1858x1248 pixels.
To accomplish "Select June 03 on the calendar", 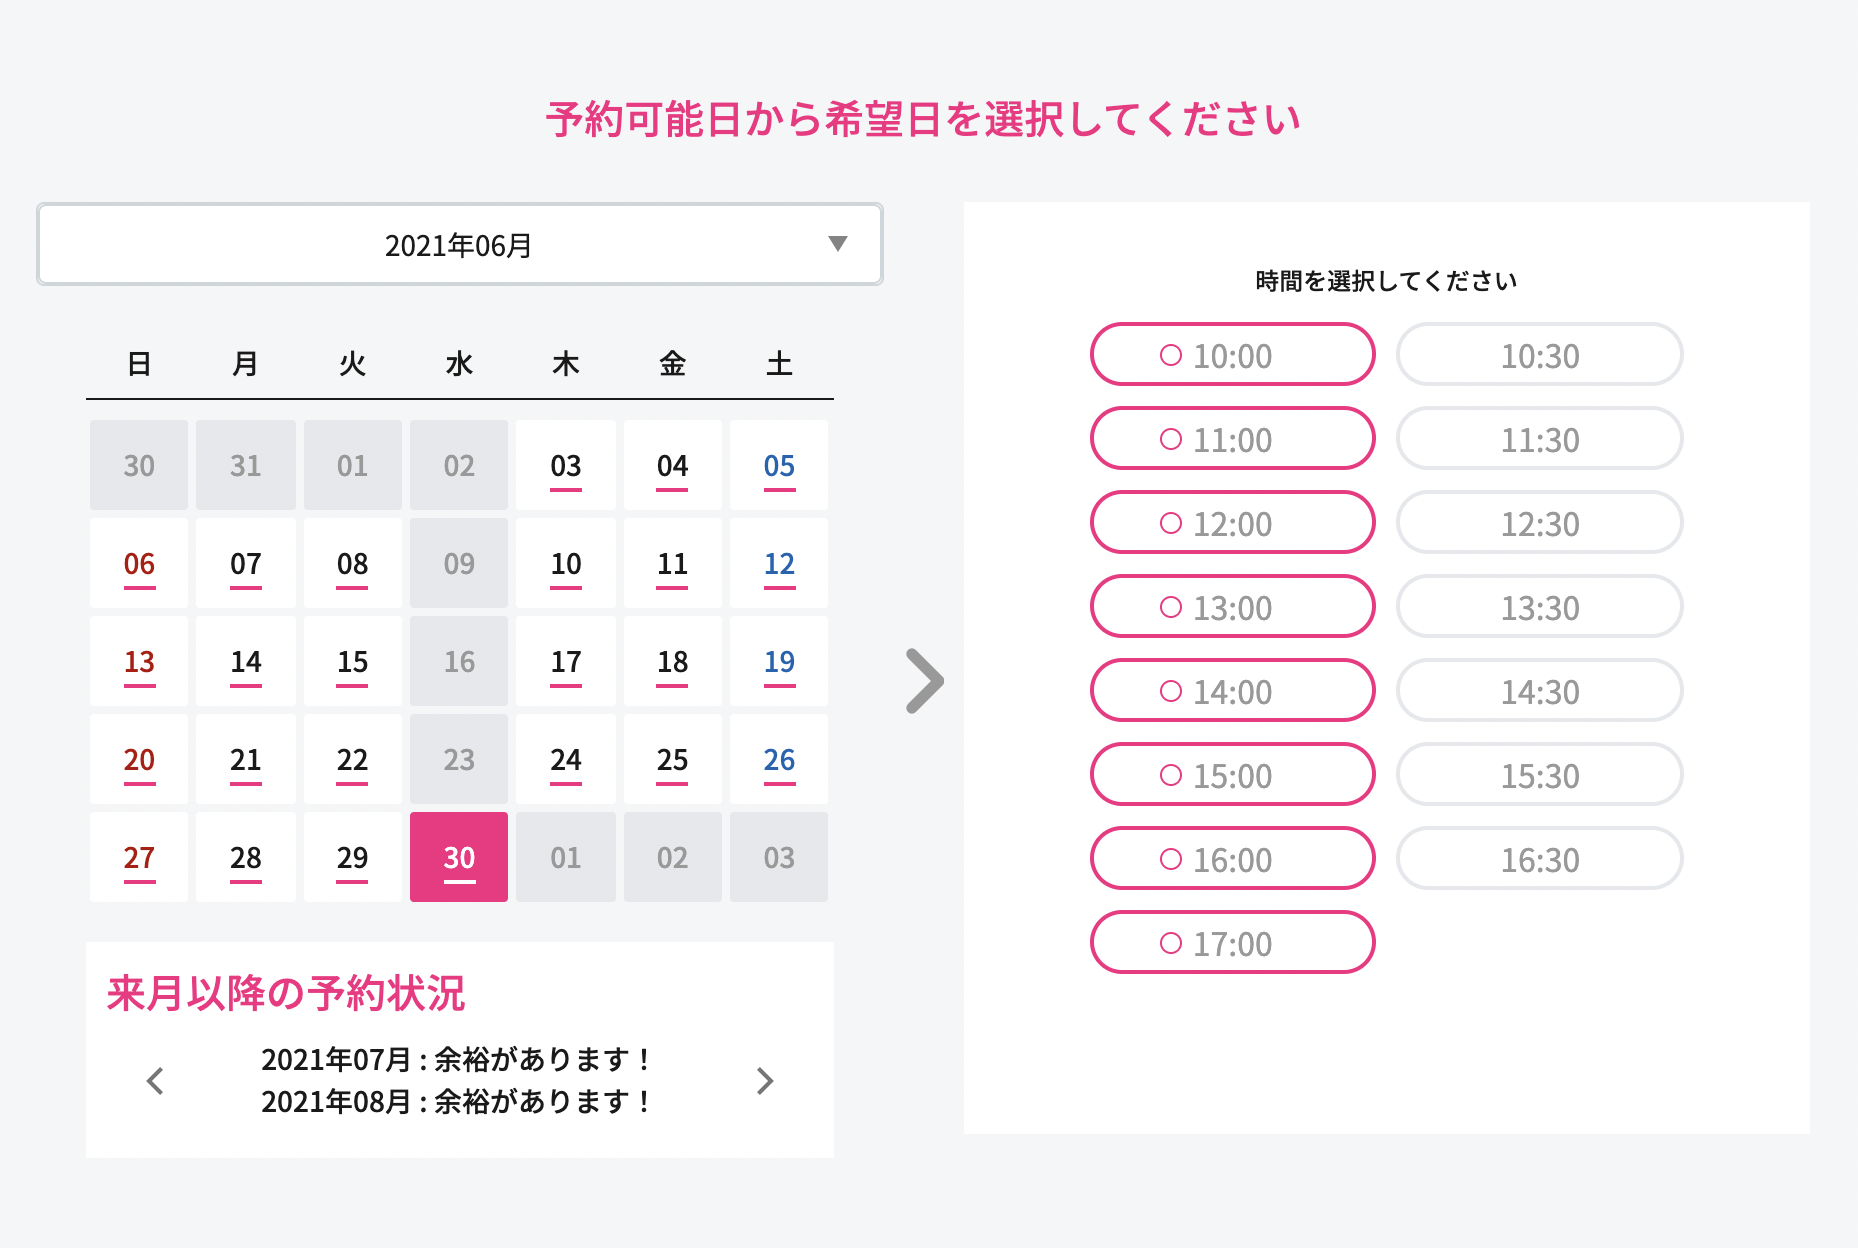I will coord(566,466).
